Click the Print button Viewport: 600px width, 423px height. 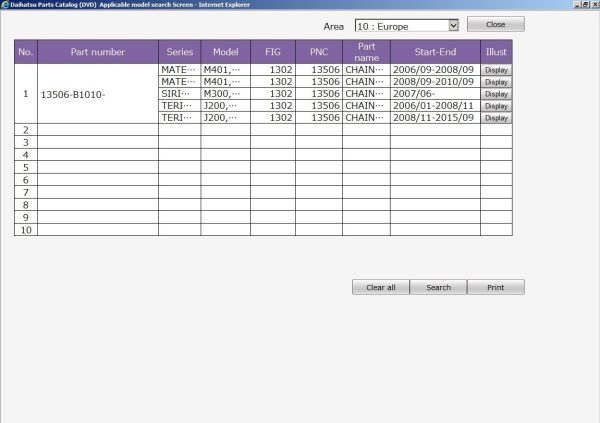click(x=496, y=287)
